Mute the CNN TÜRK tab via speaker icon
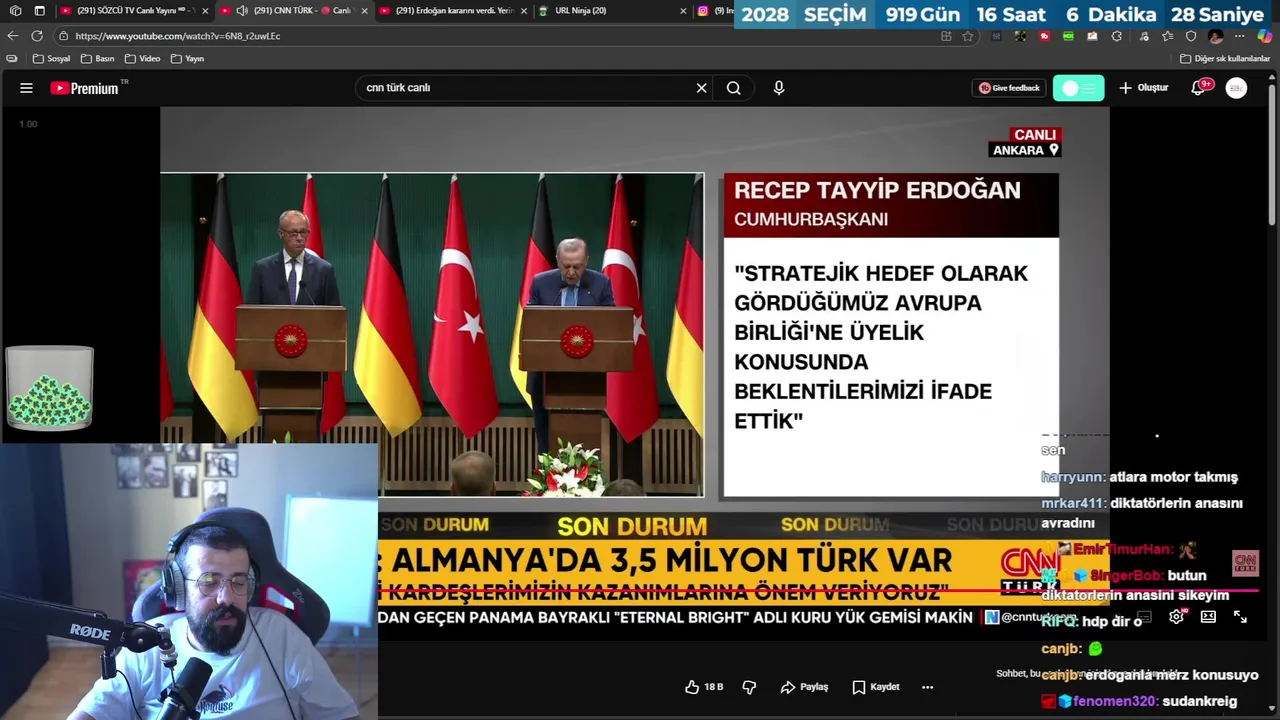The height and width of the screenshot is (720, 1280). coord(242,11)
